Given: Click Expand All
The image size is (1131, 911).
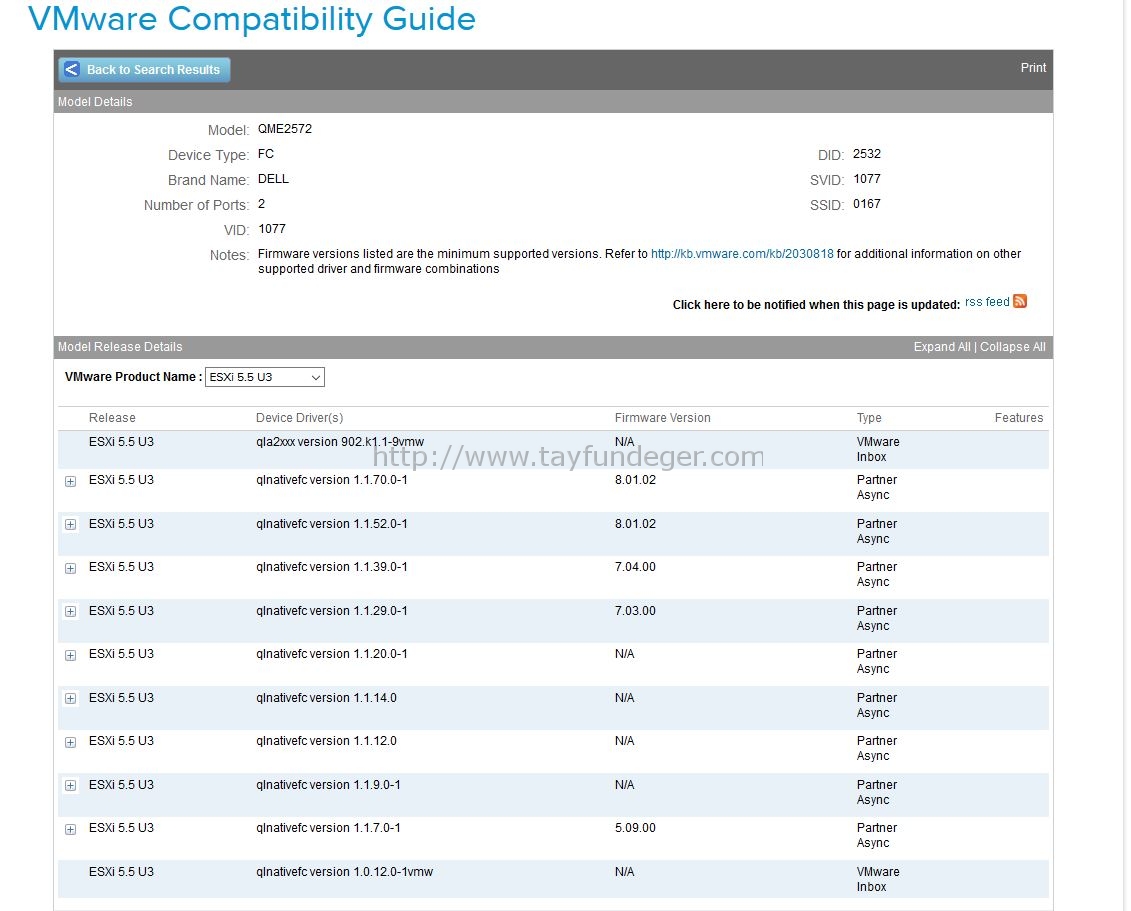Looking at the screenshot, I should click(x=942, y=347).
